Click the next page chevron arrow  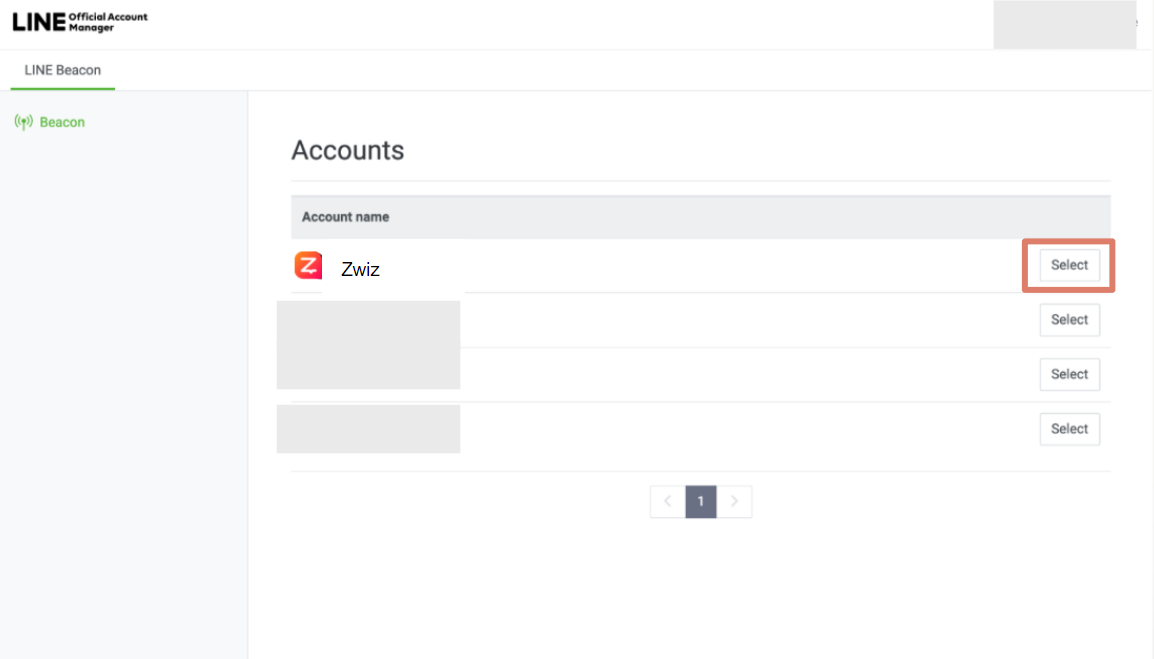(734, 501)
